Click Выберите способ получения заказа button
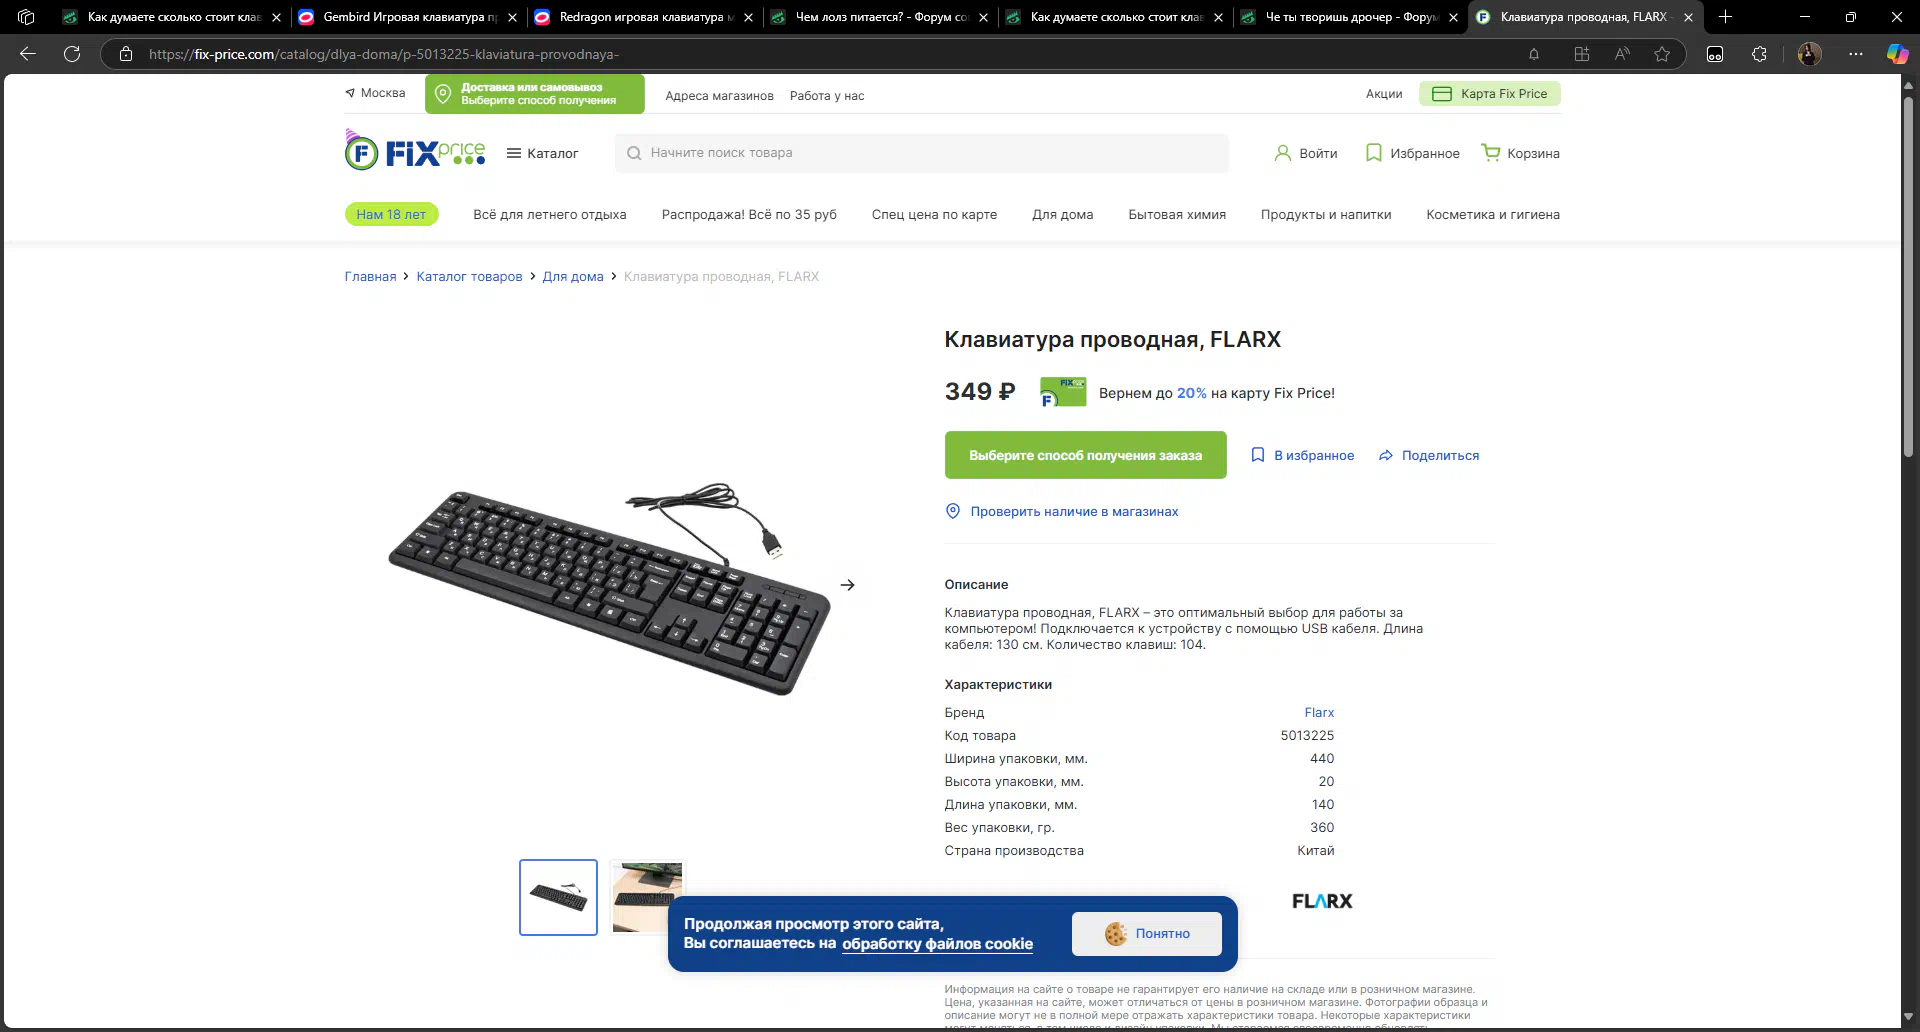1920x1032 pixels. coord(1085,455)
